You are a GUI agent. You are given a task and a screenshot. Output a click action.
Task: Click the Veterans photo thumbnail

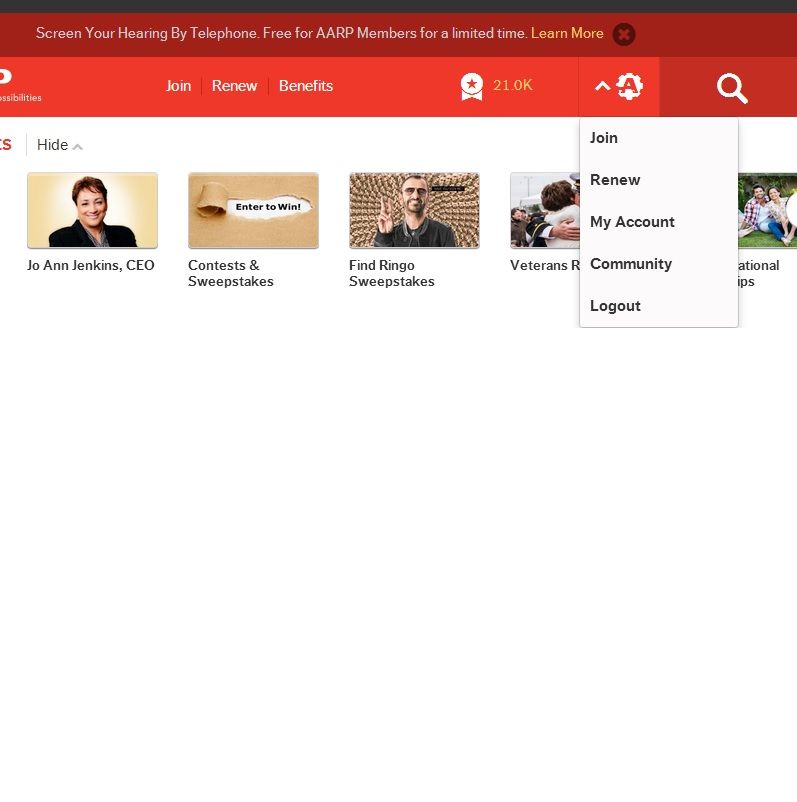tap(543, 210)
